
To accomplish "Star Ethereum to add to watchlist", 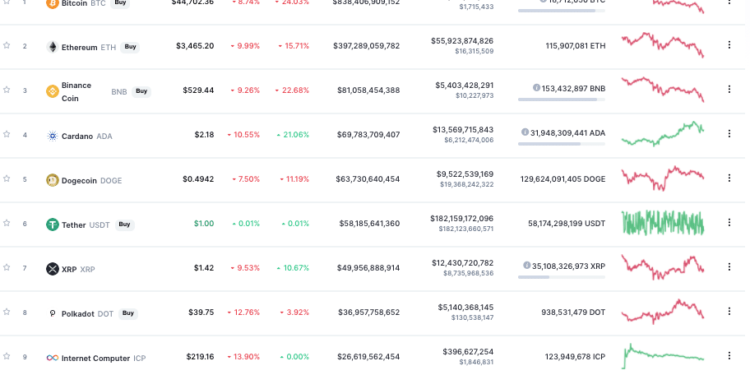I will pos(7,45).
